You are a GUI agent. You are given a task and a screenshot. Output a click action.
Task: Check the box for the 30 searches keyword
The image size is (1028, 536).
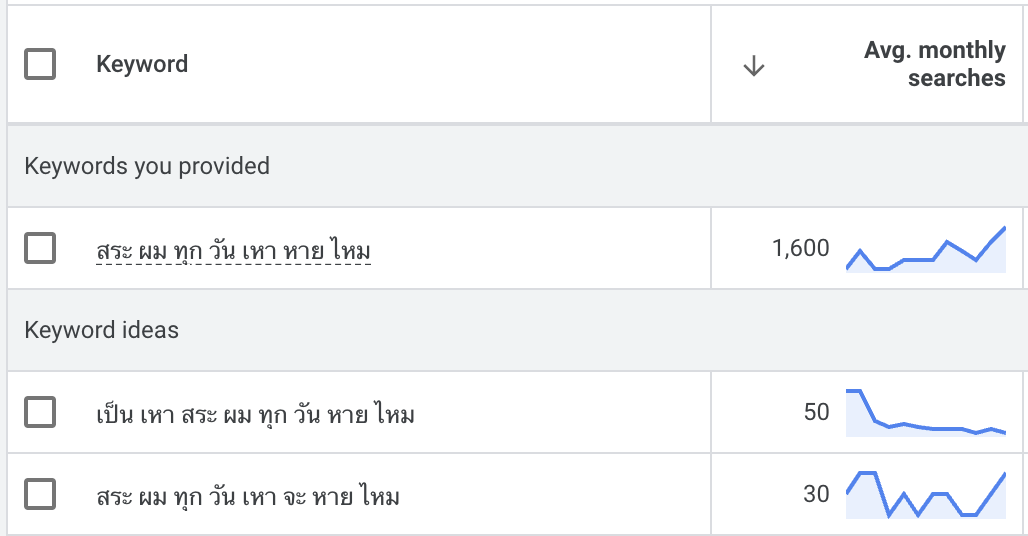click(x=40, y=494)
